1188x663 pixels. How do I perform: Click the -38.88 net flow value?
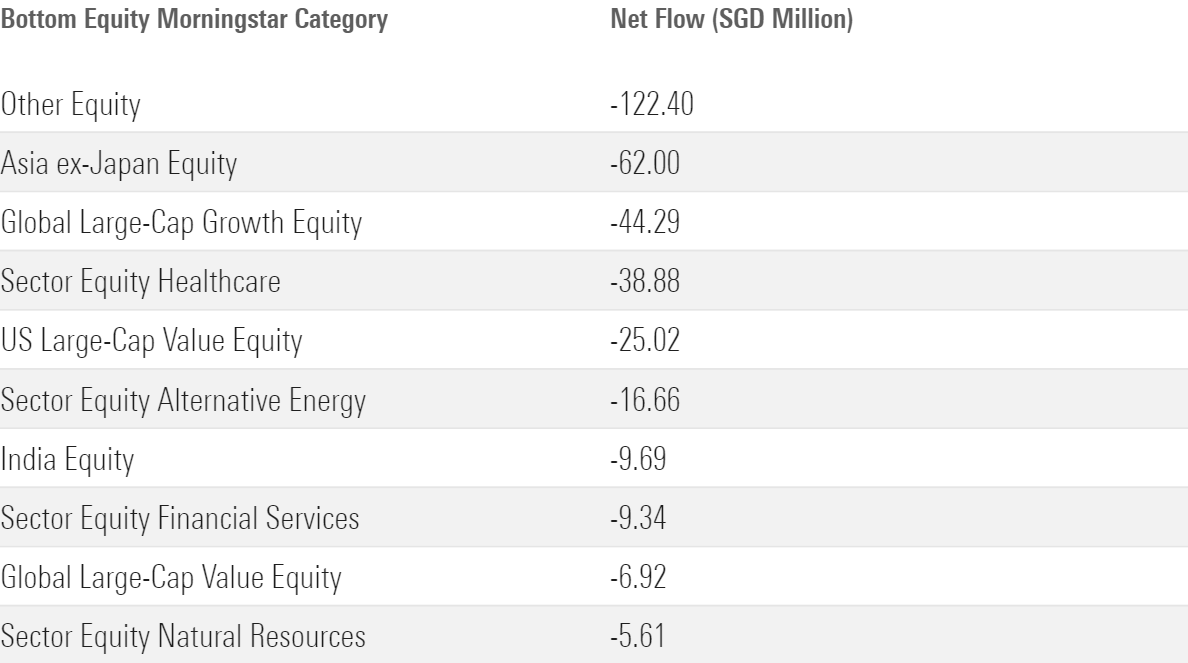[645, 281]
